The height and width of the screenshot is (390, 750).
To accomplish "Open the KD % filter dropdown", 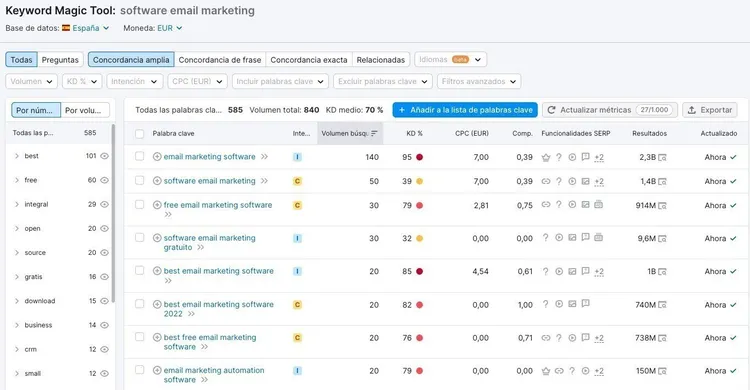I will tap(82, 81).
